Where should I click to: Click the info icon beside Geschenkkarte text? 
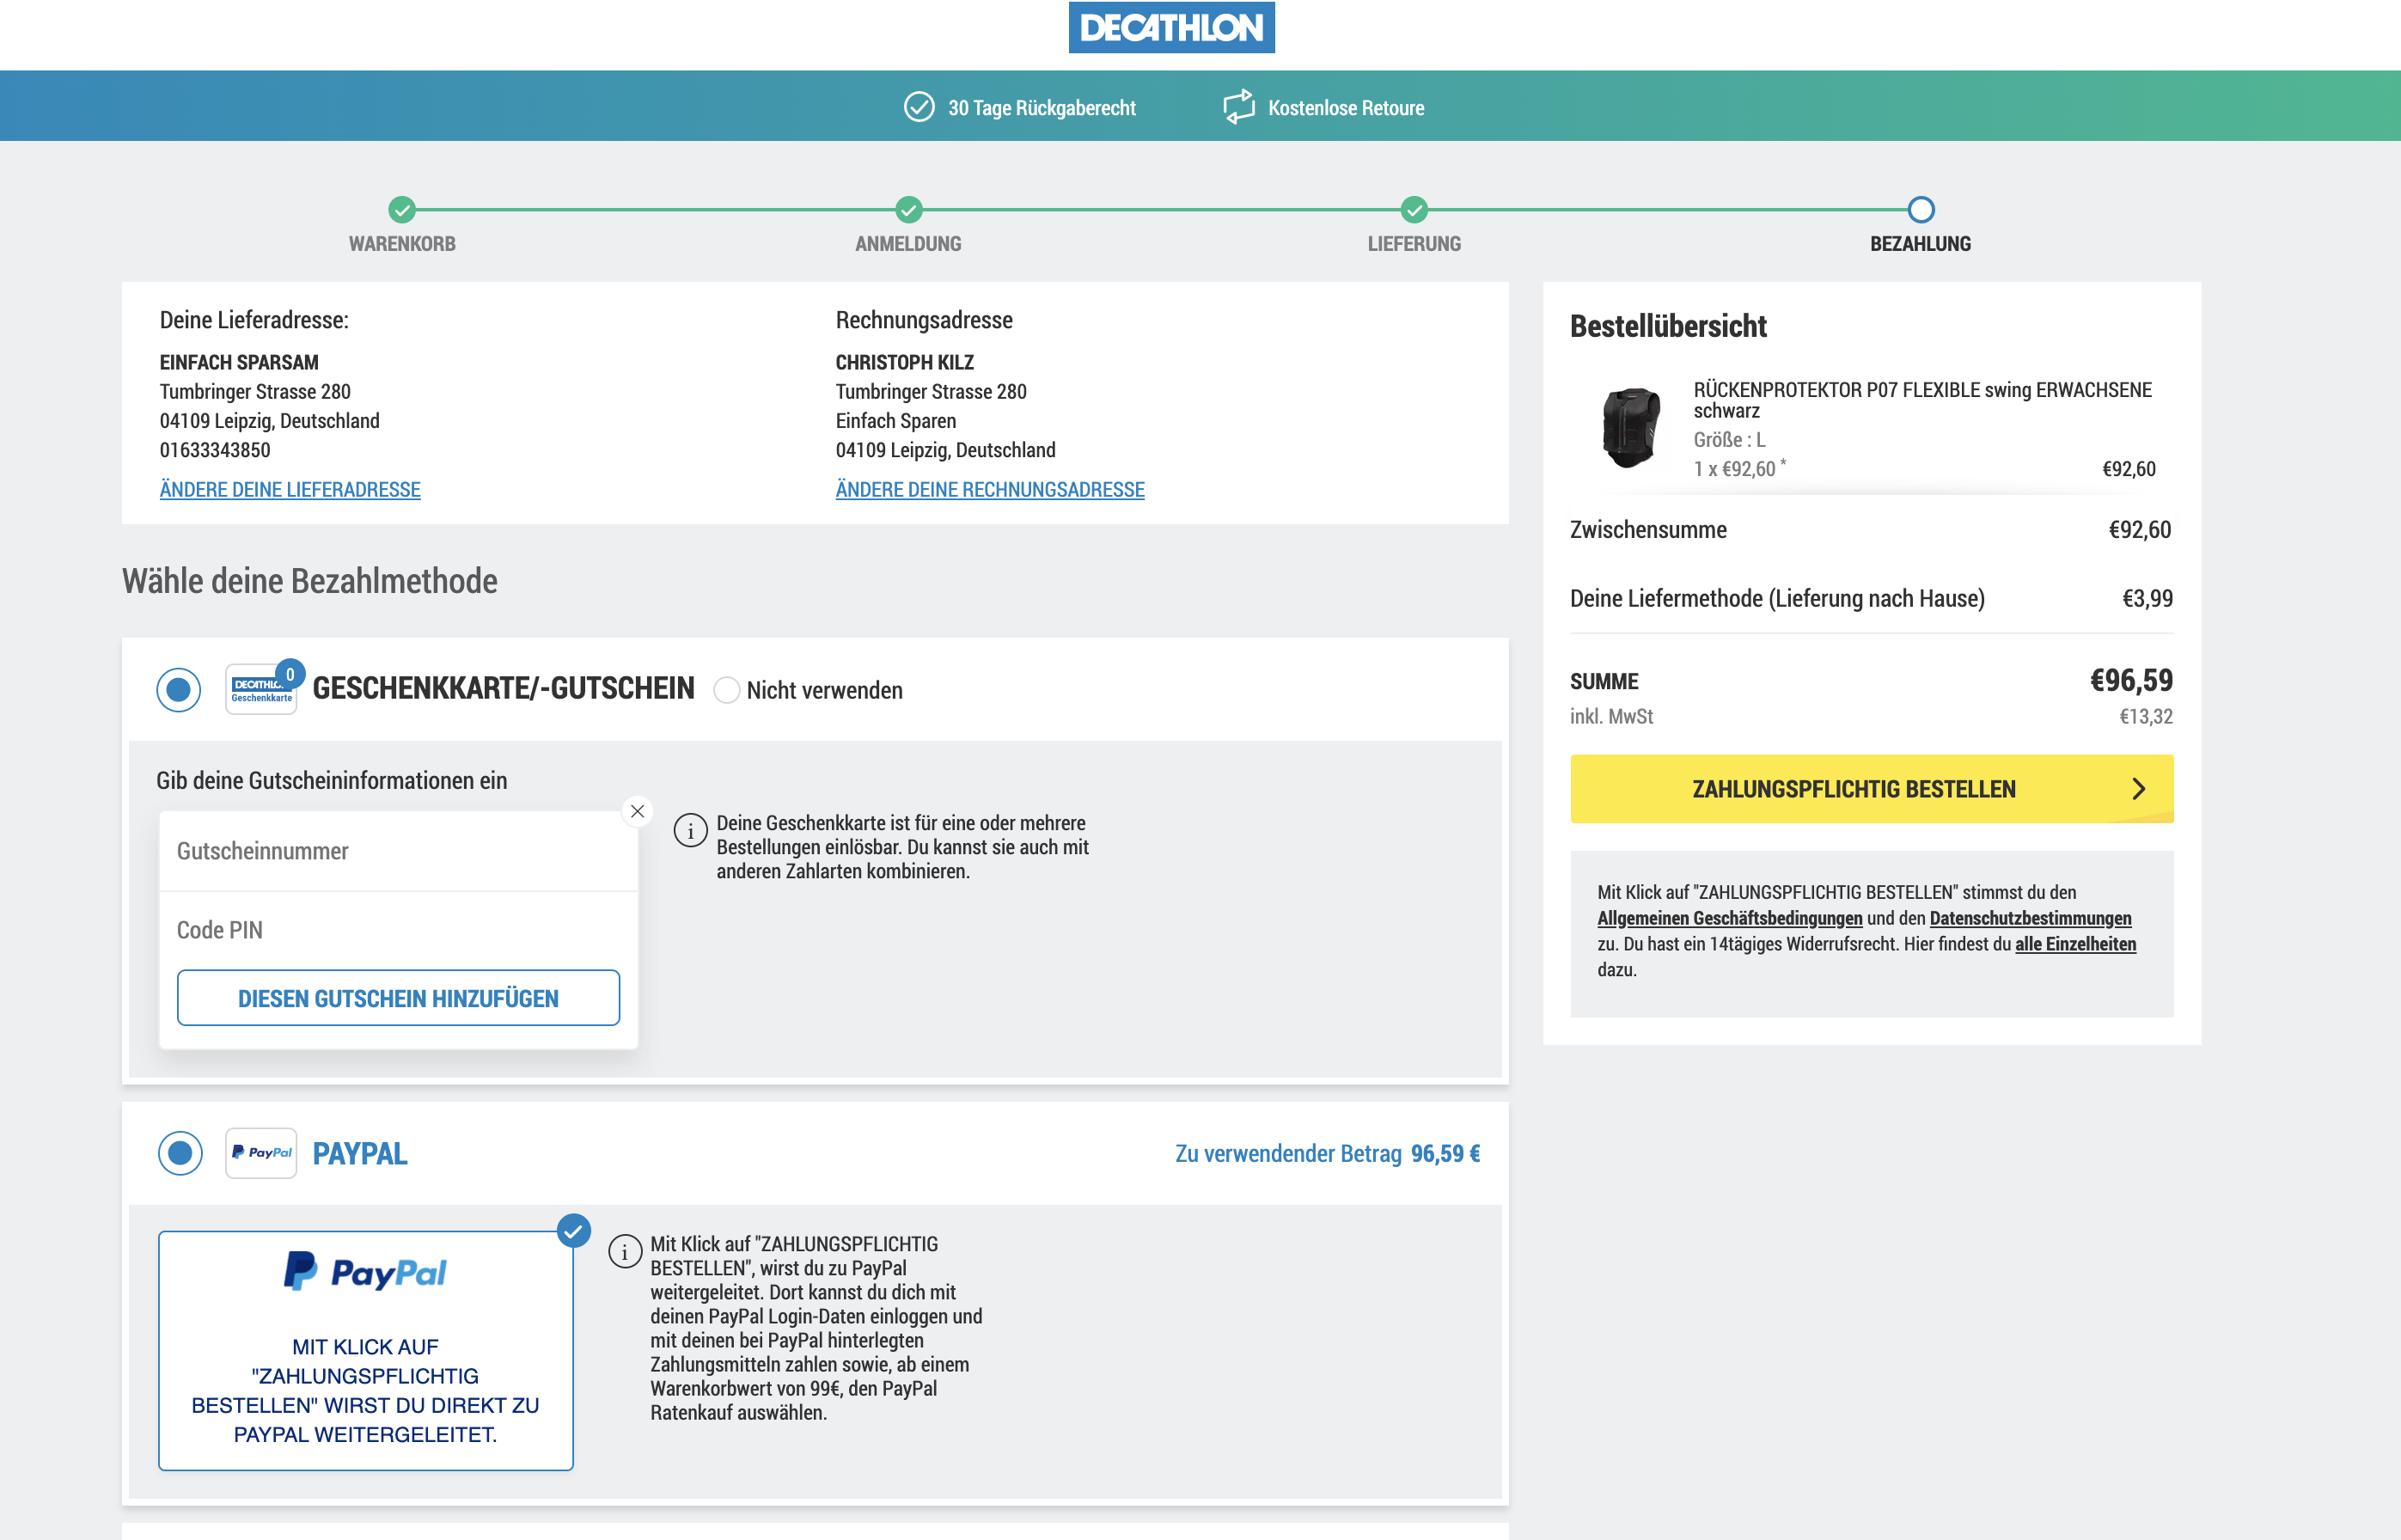[690, 830]
